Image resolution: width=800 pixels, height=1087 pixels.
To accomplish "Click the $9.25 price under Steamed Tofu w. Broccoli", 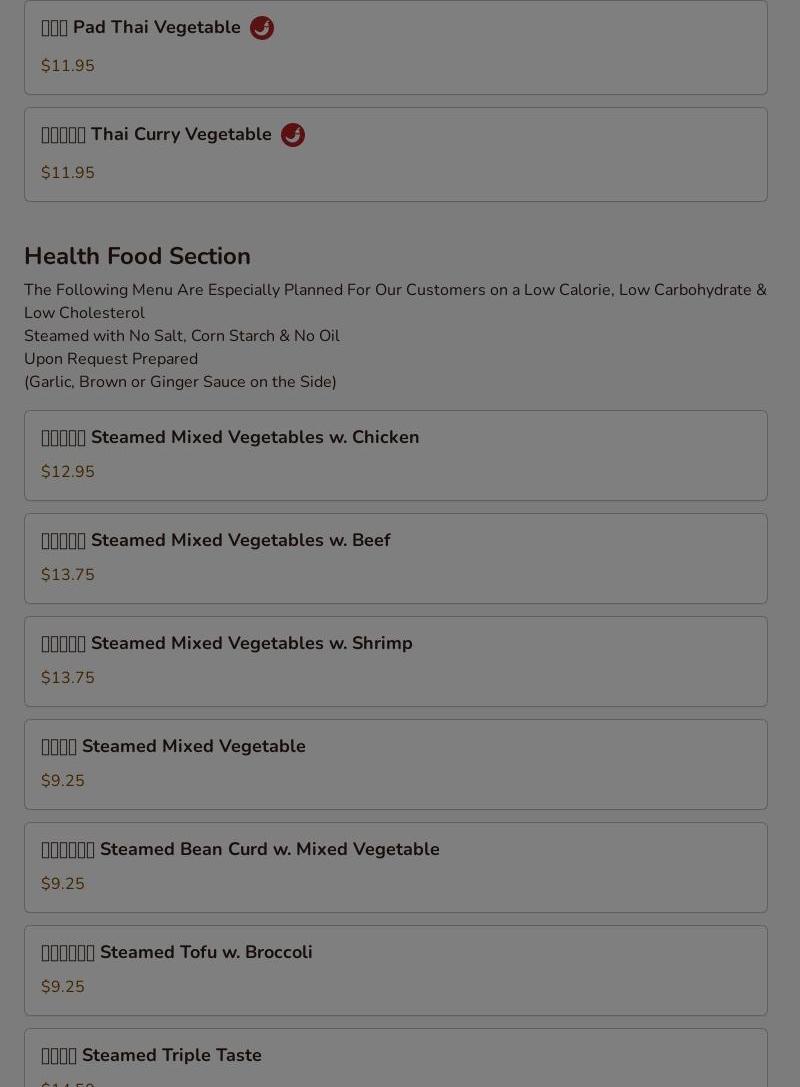I will coord(63,986).
